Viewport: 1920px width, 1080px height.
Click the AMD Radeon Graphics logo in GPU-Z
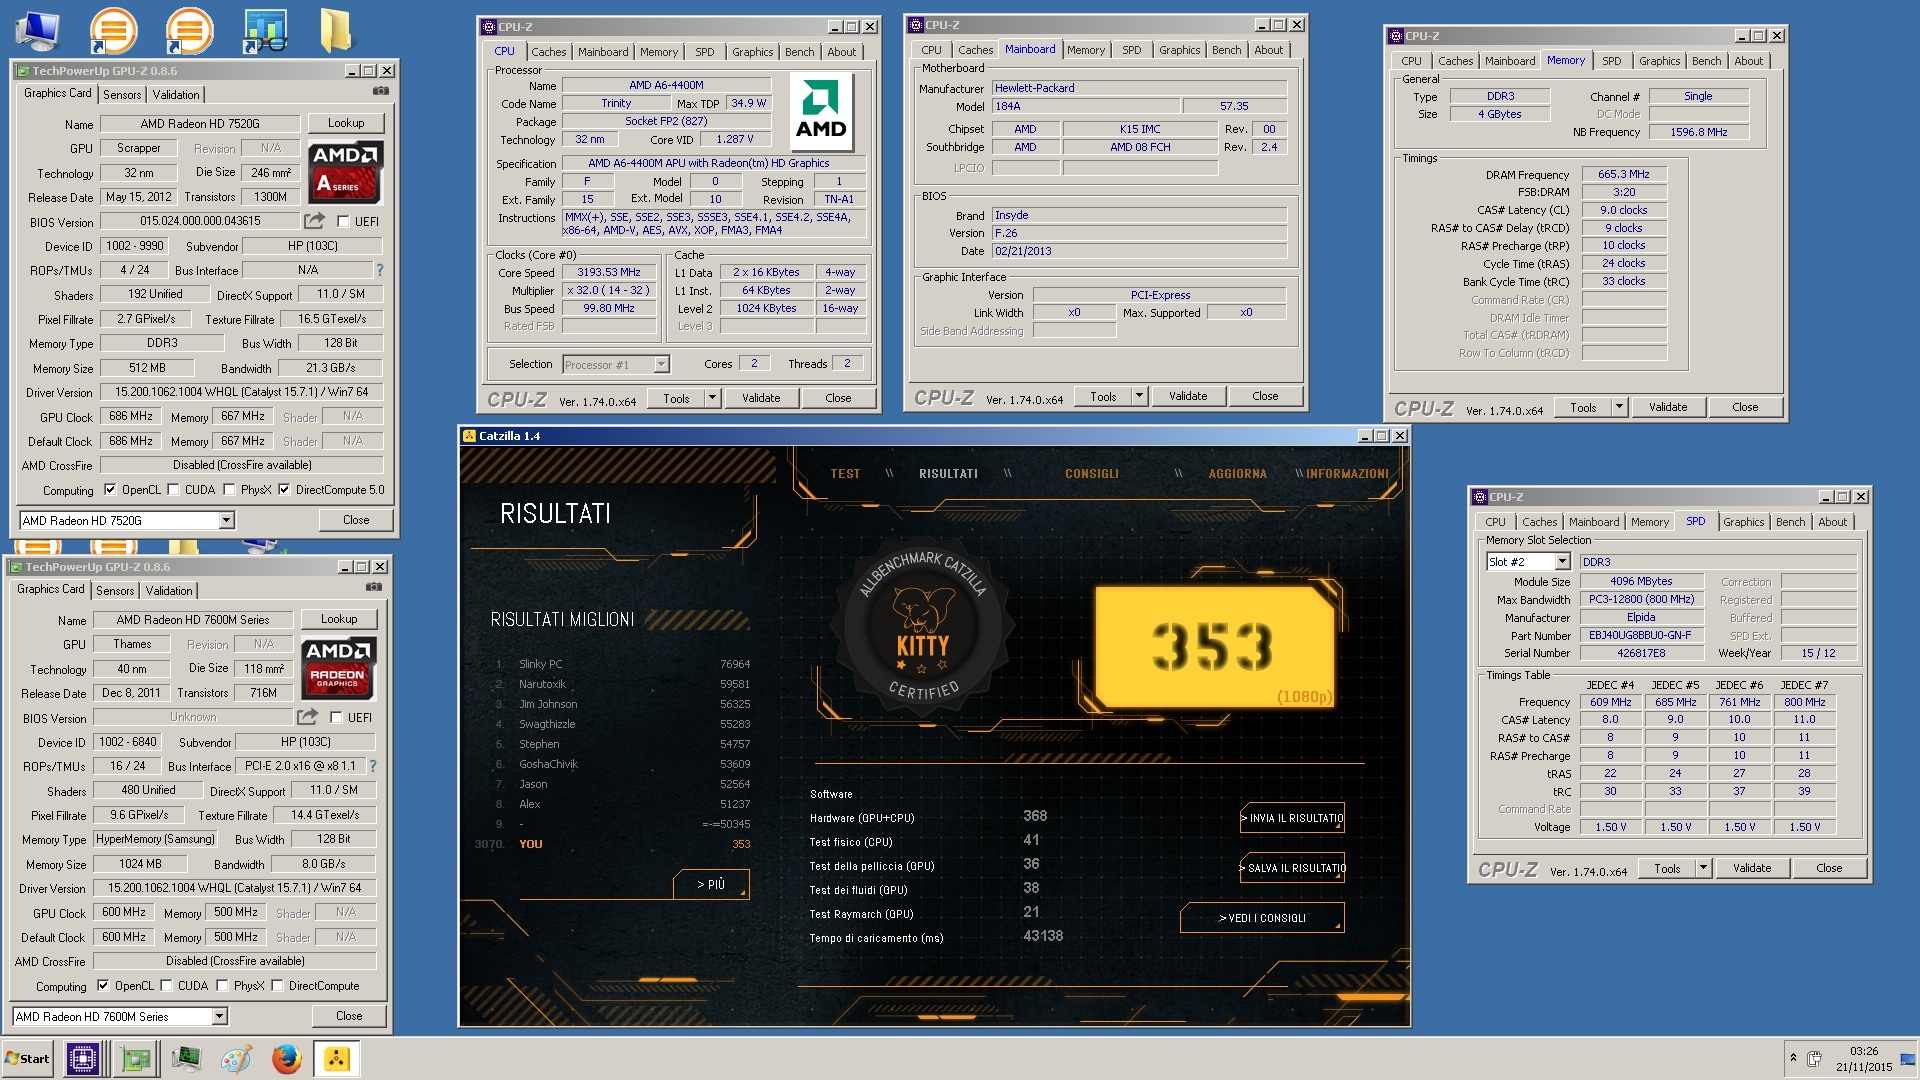click(338, 668)
